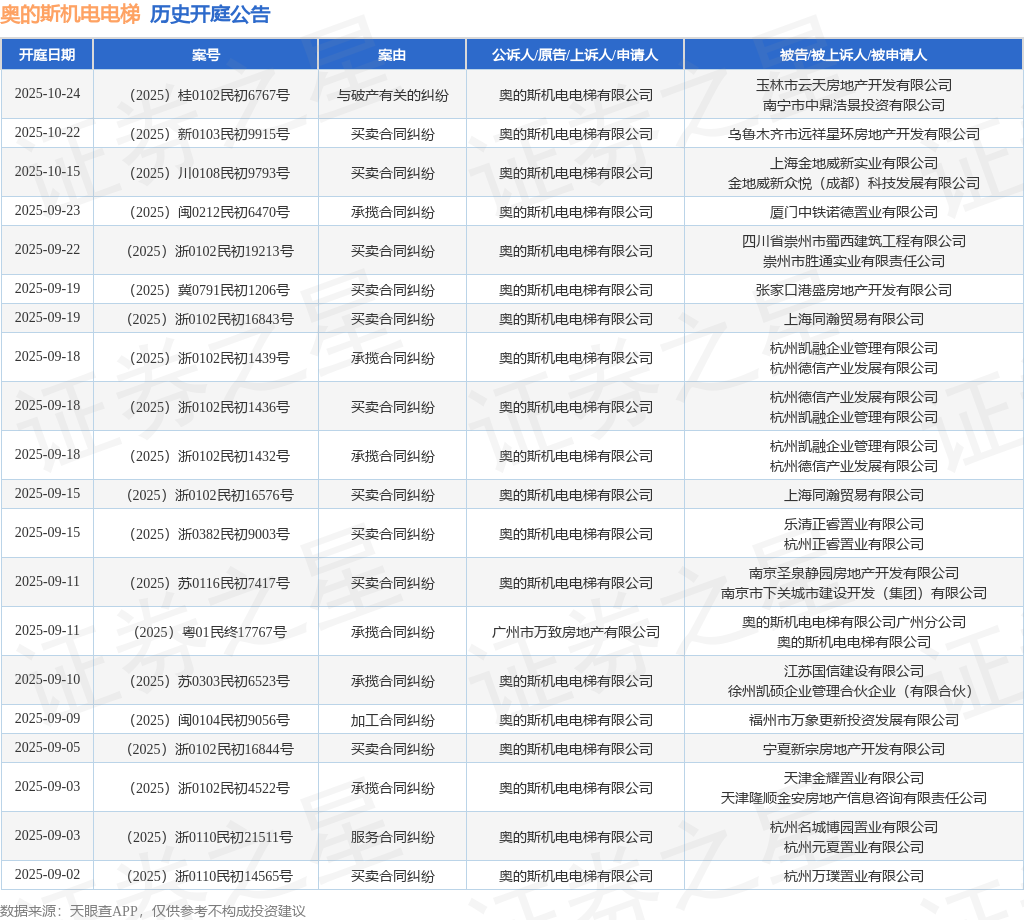Click defendant 乌鲁木齐市远祥星环房地产开发有限公司
The image size is (1024, 920).
point(854,135)
